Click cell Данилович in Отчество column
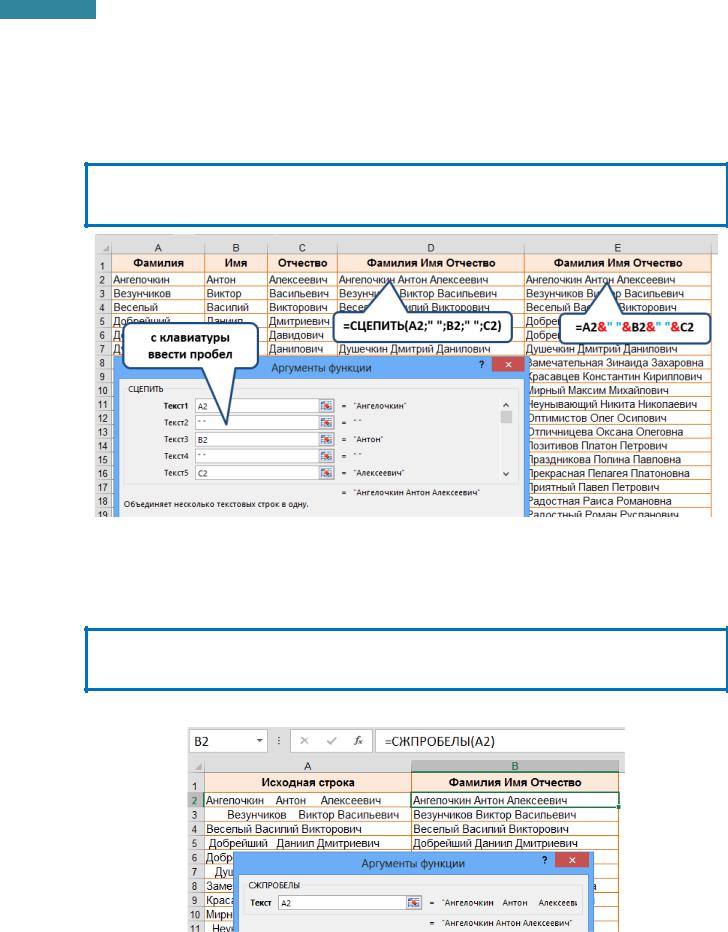Viewport: 728px width, 932px height. (302, 349)
